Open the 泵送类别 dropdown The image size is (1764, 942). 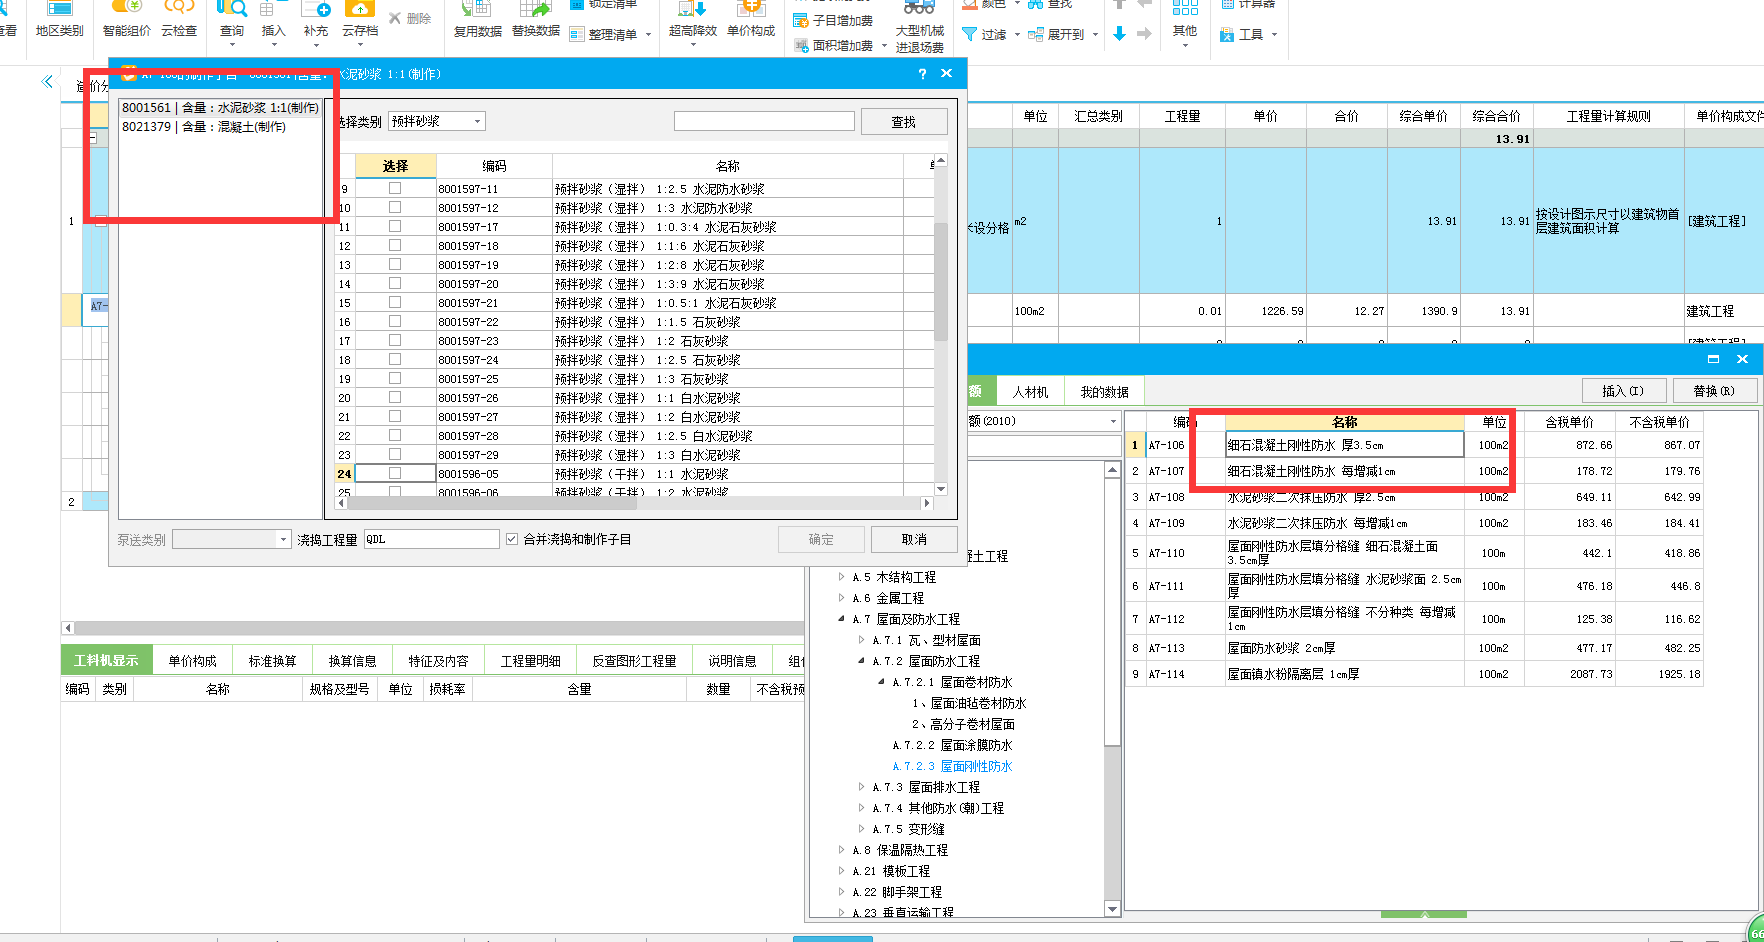[x=231, y=539]
